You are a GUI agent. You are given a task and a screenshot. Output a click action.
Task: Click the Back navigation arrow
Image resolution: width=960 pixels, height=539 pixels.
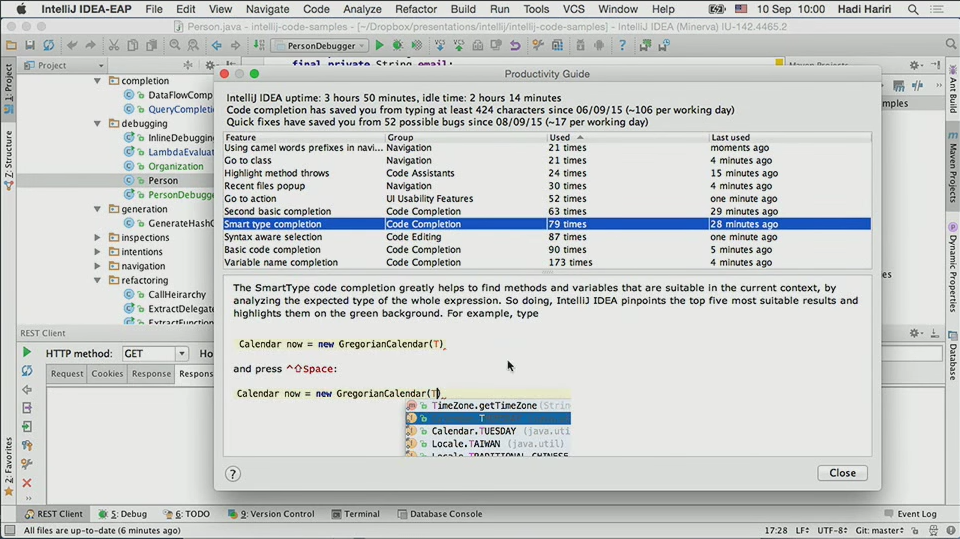(217, 45)
